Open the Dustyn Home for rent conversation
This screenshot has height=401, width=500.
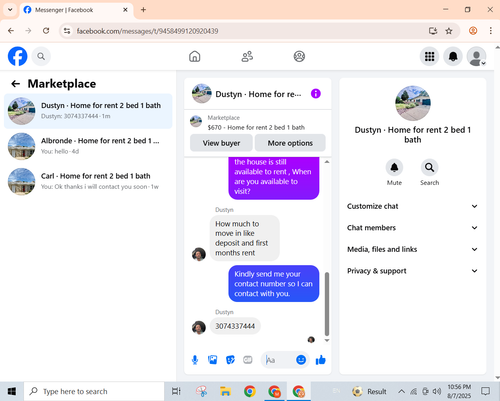88,111
